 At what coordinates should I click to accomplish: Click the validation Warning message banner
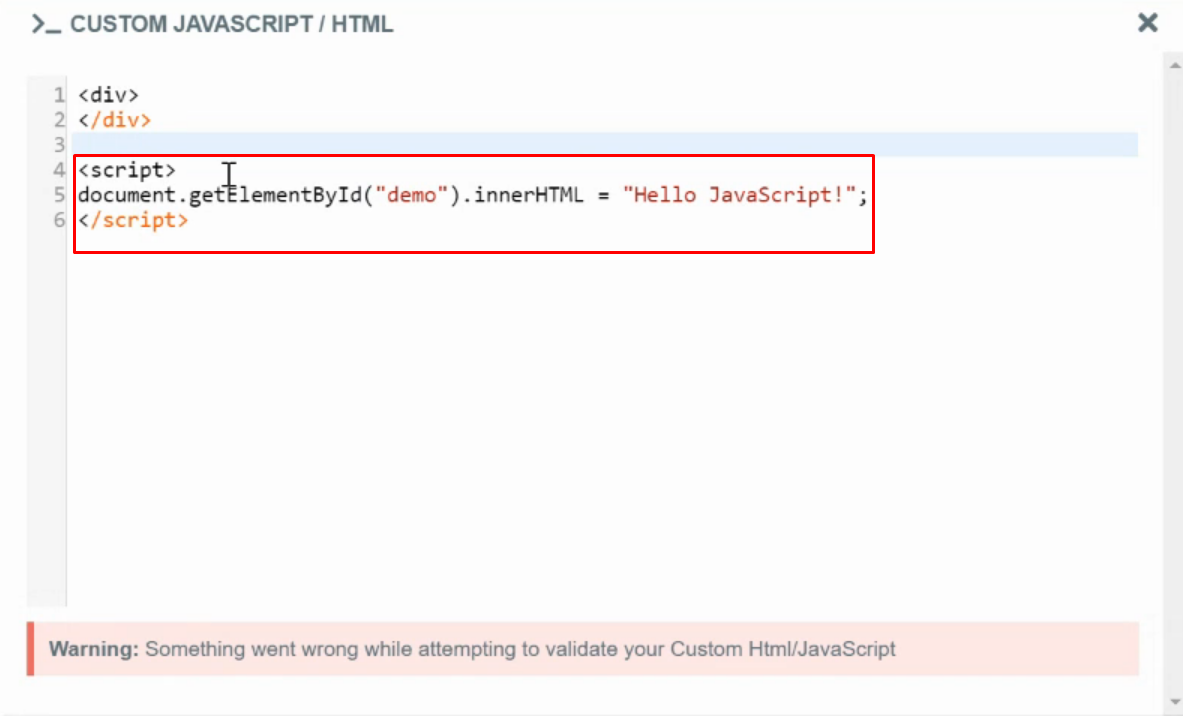point(582,649)
